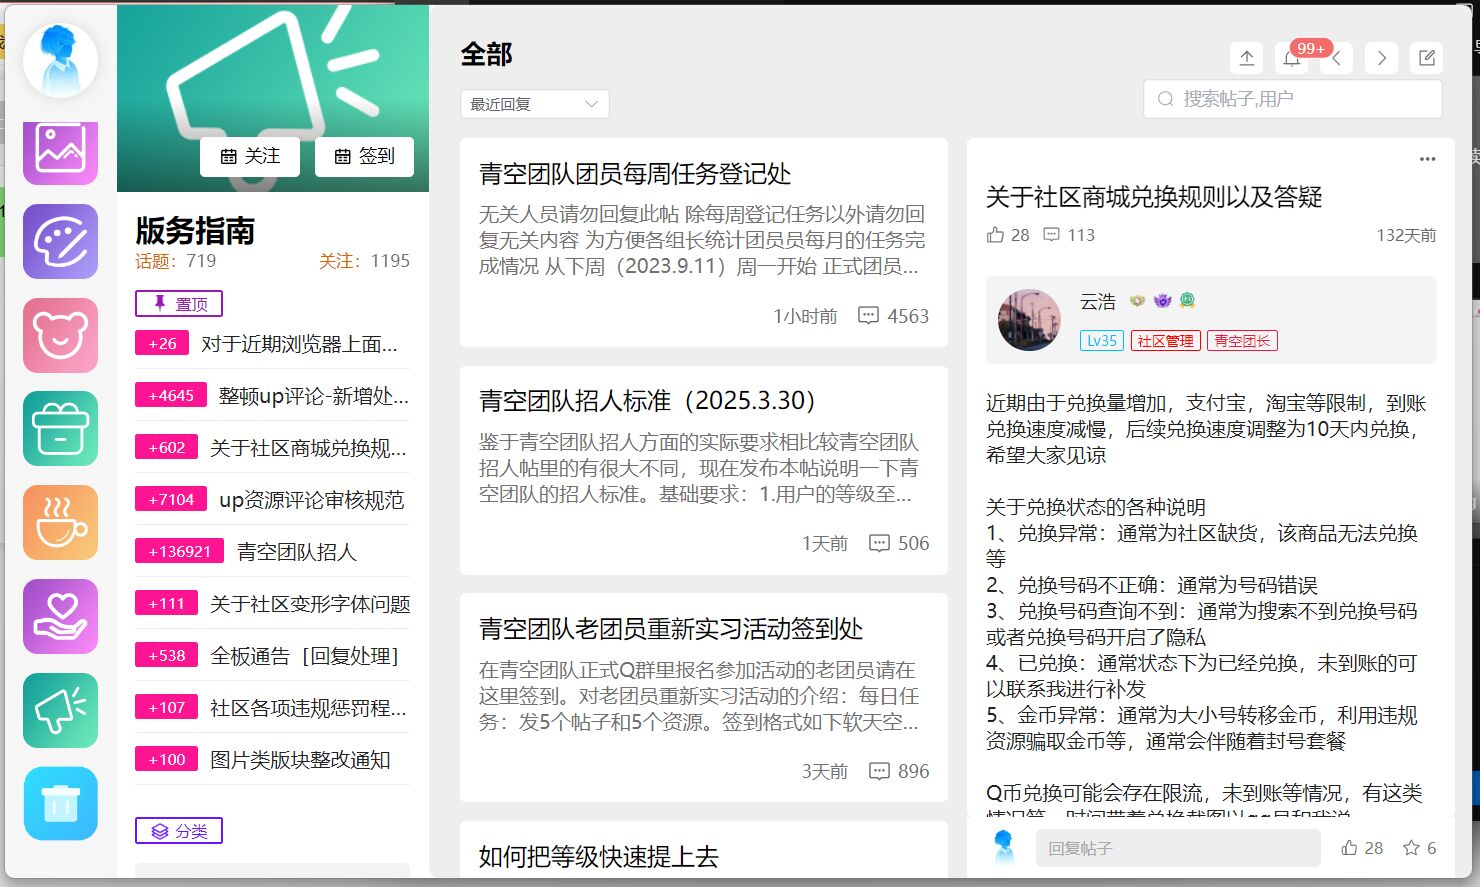
Task: Select the megaphone sidebar icon
Action: pos(60,710)
